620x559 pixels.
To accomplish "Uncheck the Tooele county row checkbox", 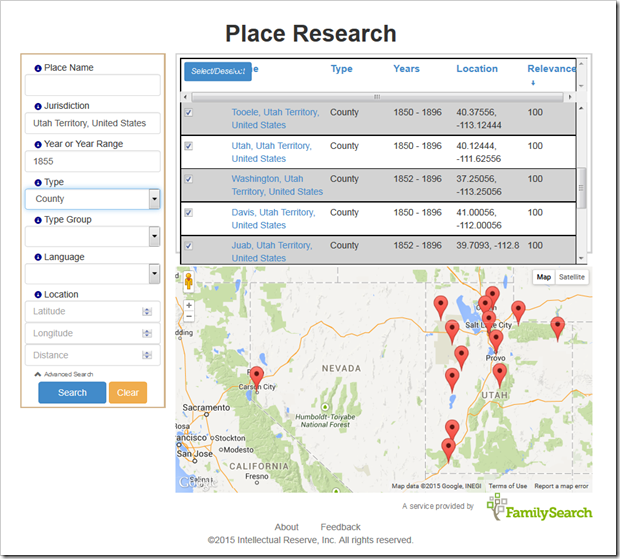I will [189, 113].
